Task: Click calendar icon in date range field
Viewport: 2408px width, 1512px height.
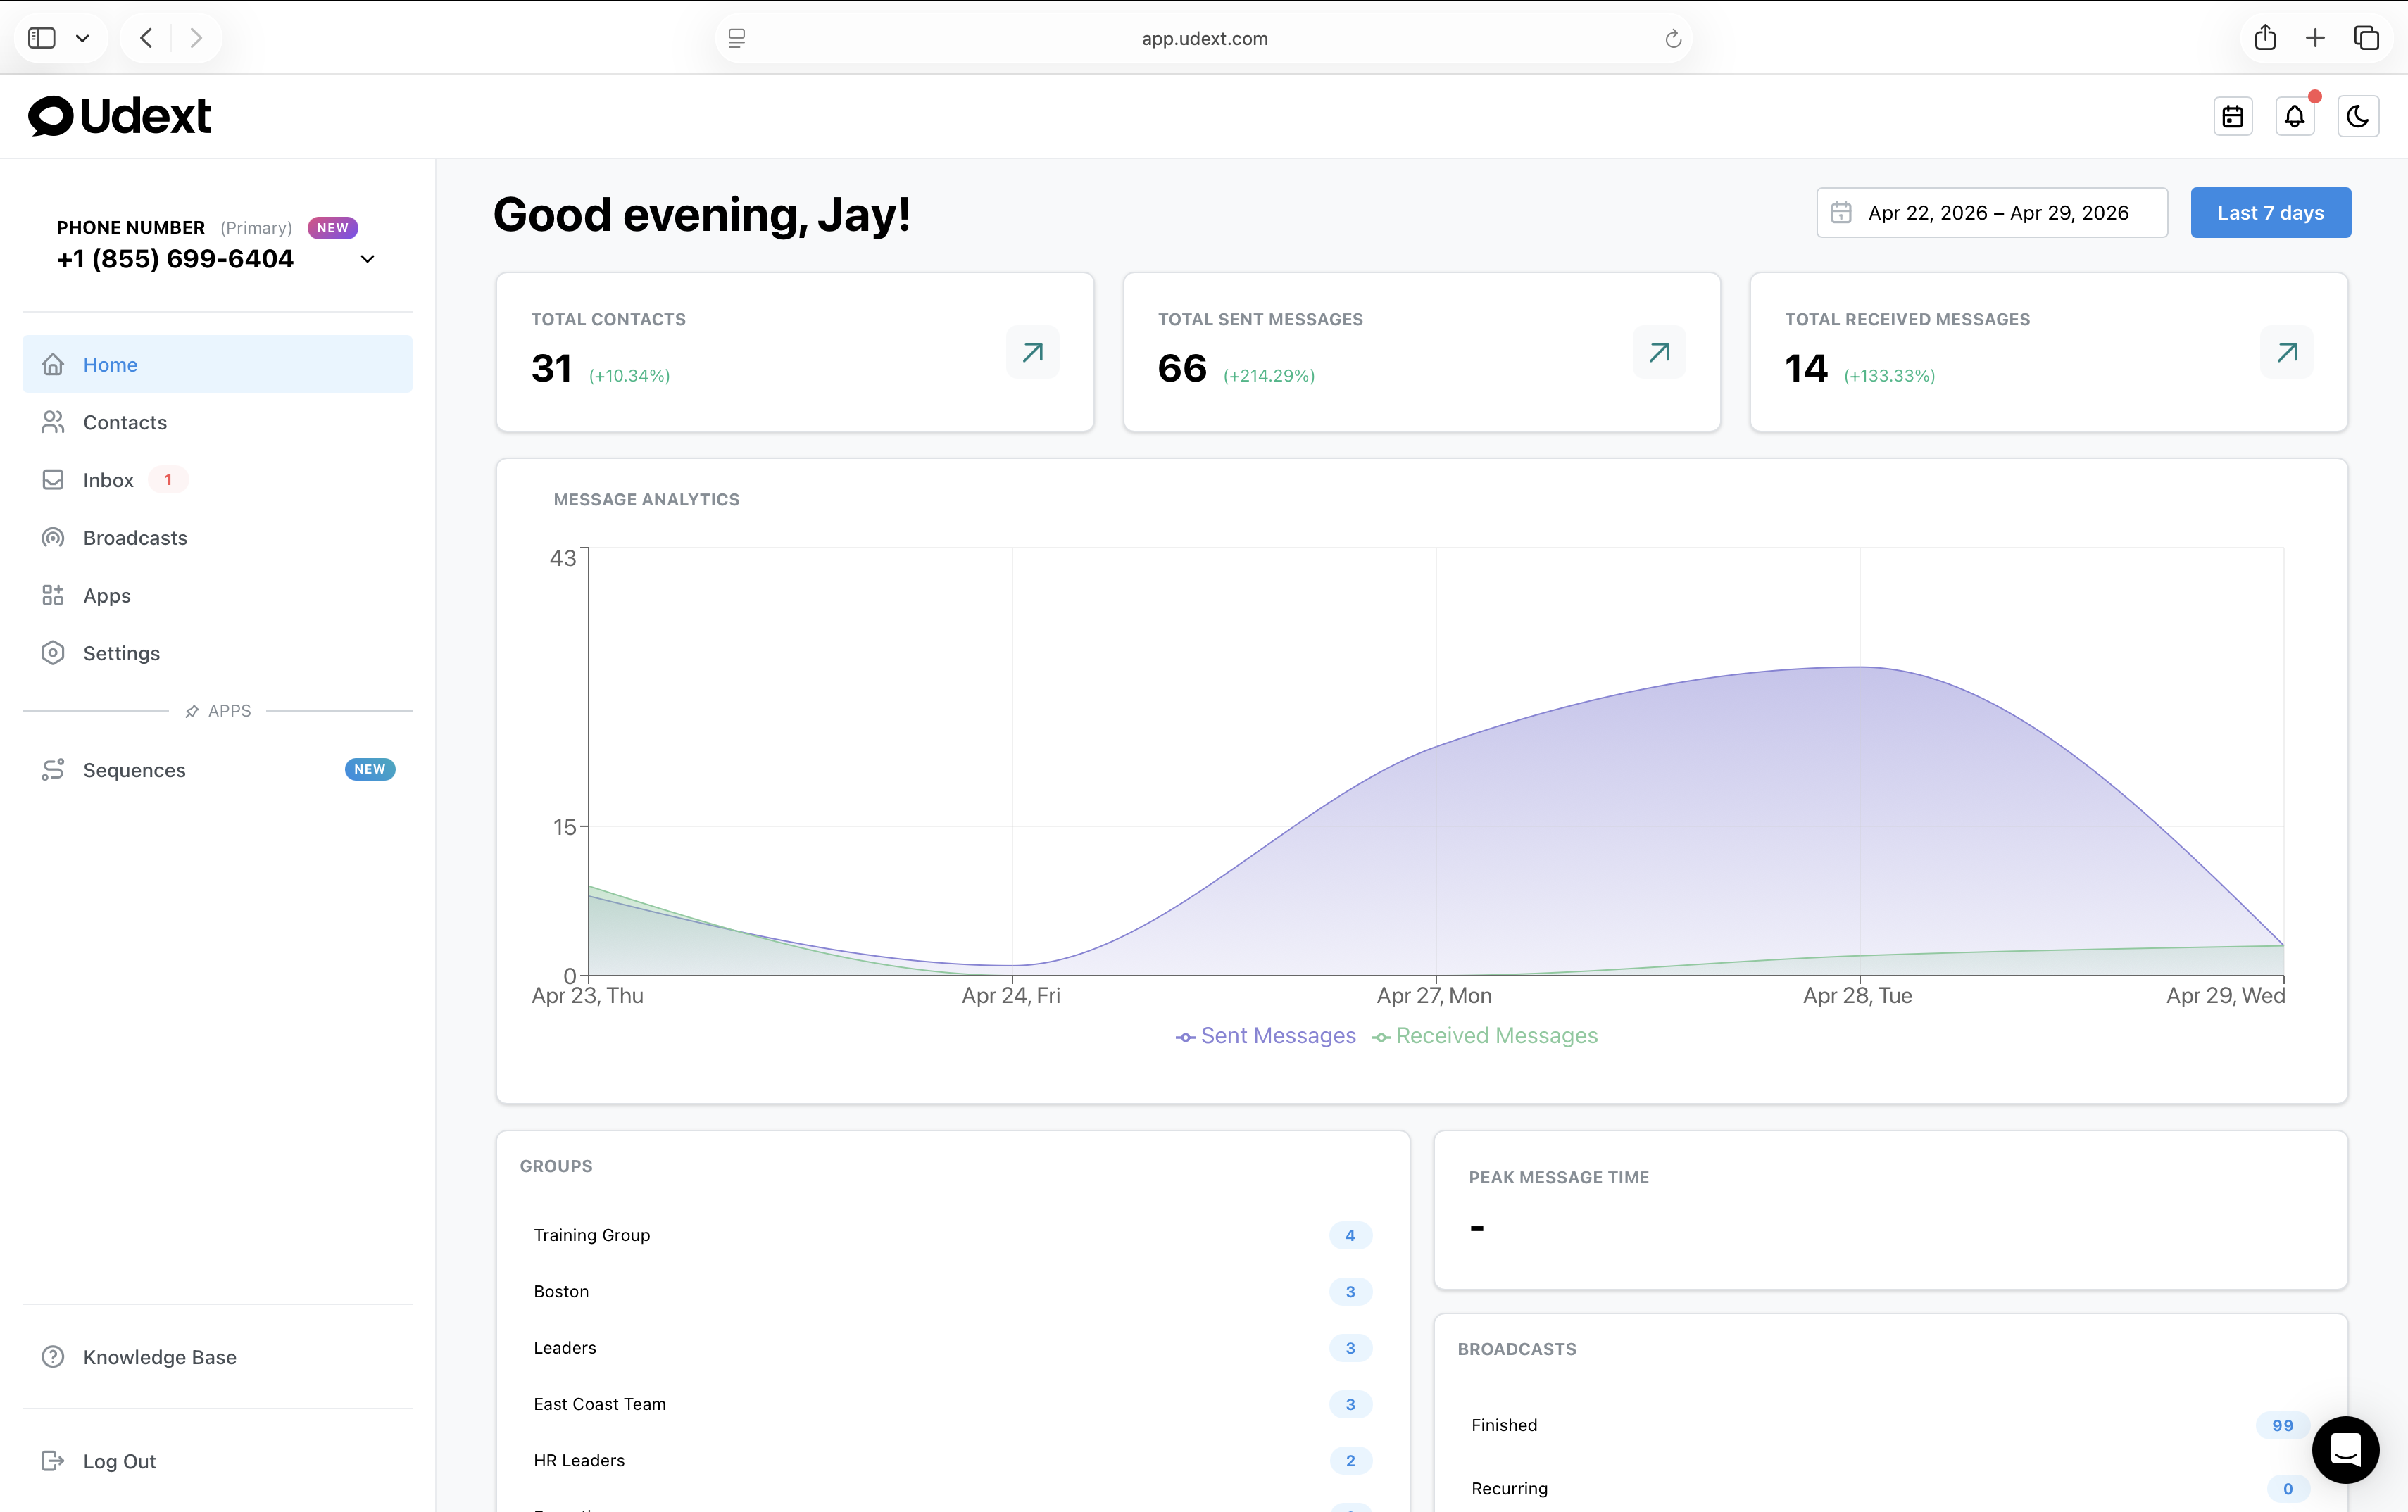Action: [x=1841, y=213]
